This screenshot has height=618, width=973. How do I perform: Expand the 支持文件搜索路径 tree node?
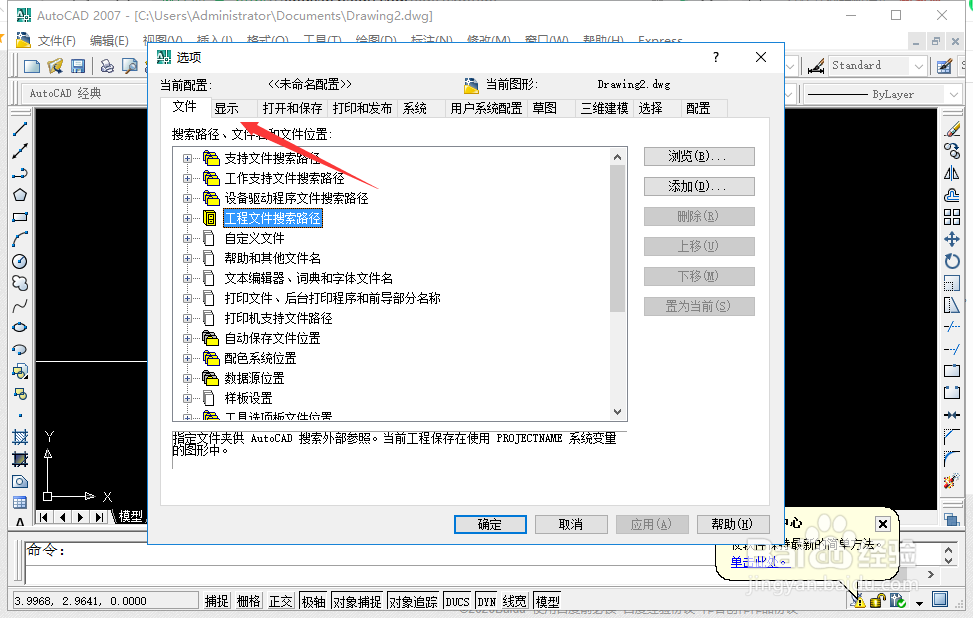[186, 157]
